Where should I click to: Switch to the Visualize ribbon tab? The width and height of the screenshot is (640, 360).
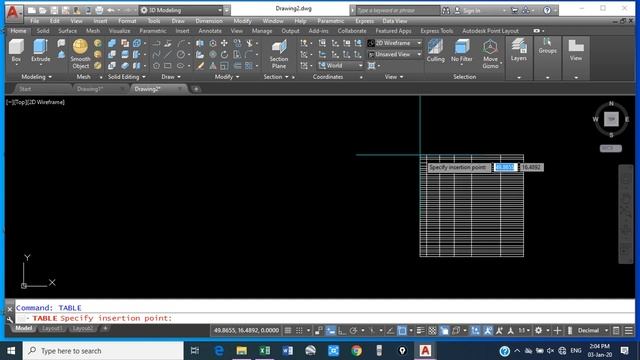(120, 31)
